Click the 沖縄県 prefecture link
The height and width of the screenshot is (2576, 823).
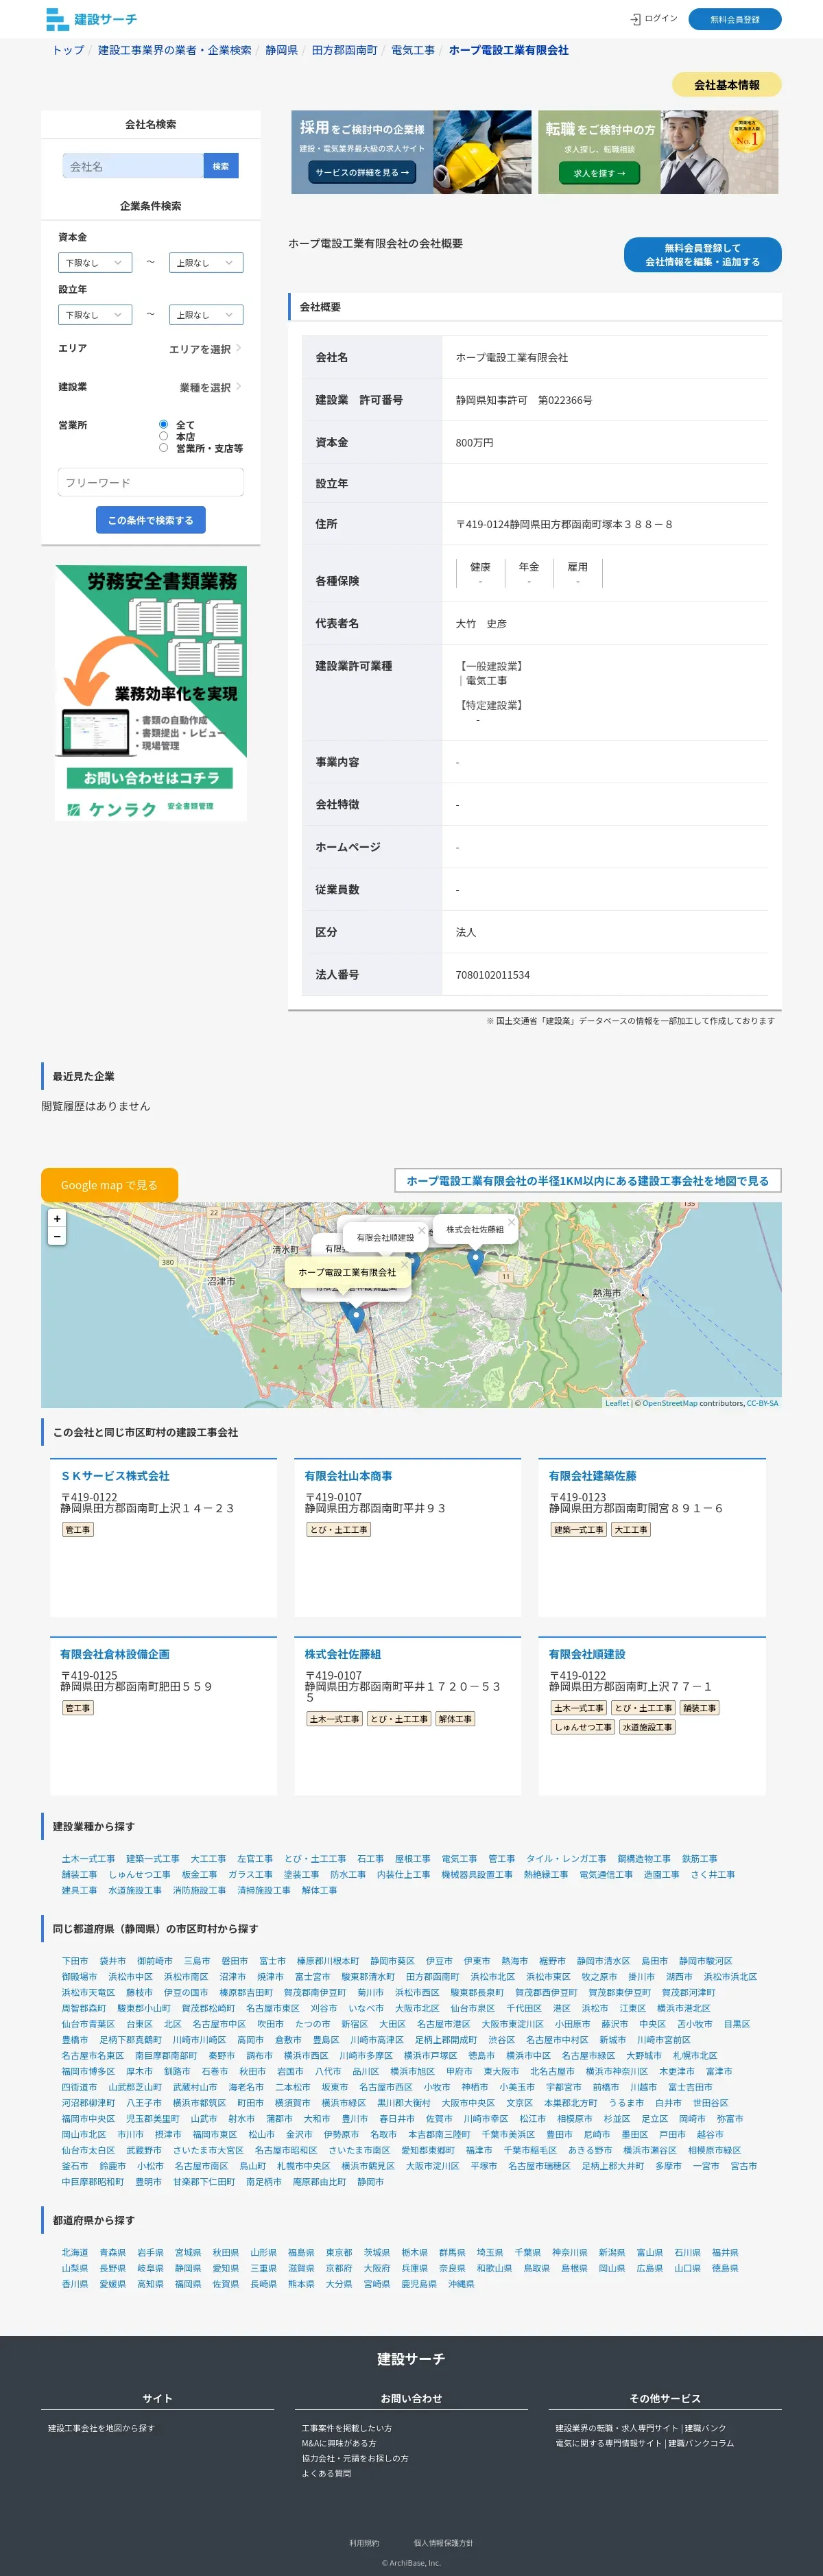tap(461, 2284)
